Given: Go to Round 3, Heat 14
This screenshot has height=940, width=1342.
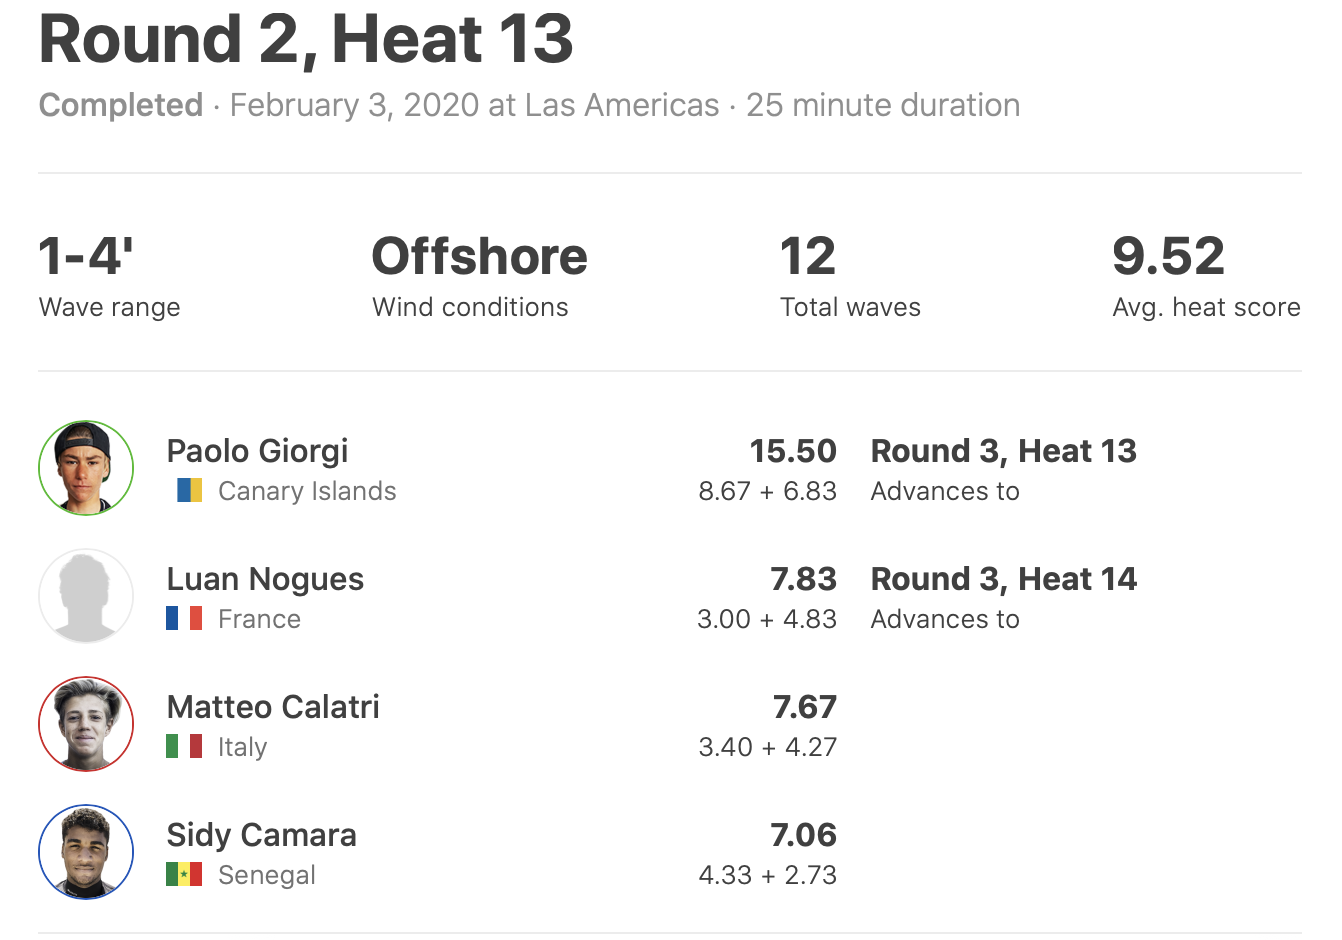Looking at the screenshot, I should 1003,579.
